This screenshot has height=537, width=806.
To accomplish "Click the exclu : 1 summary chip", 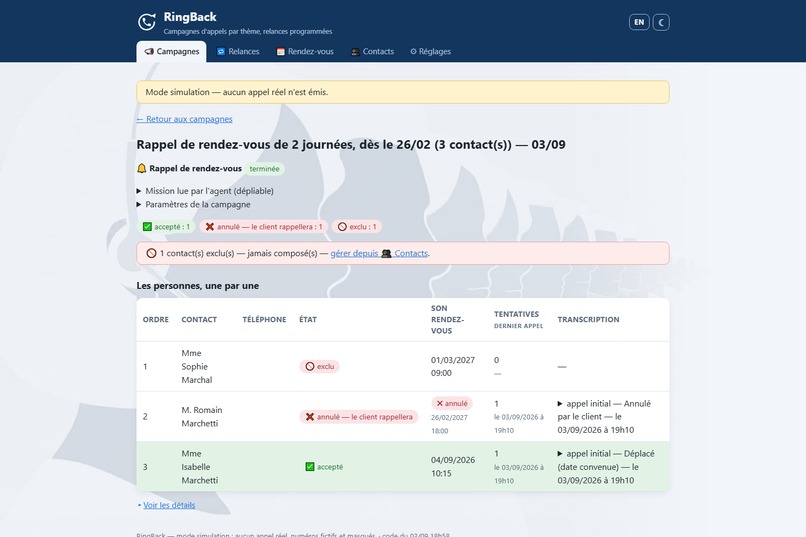I will tap(357, 227).
